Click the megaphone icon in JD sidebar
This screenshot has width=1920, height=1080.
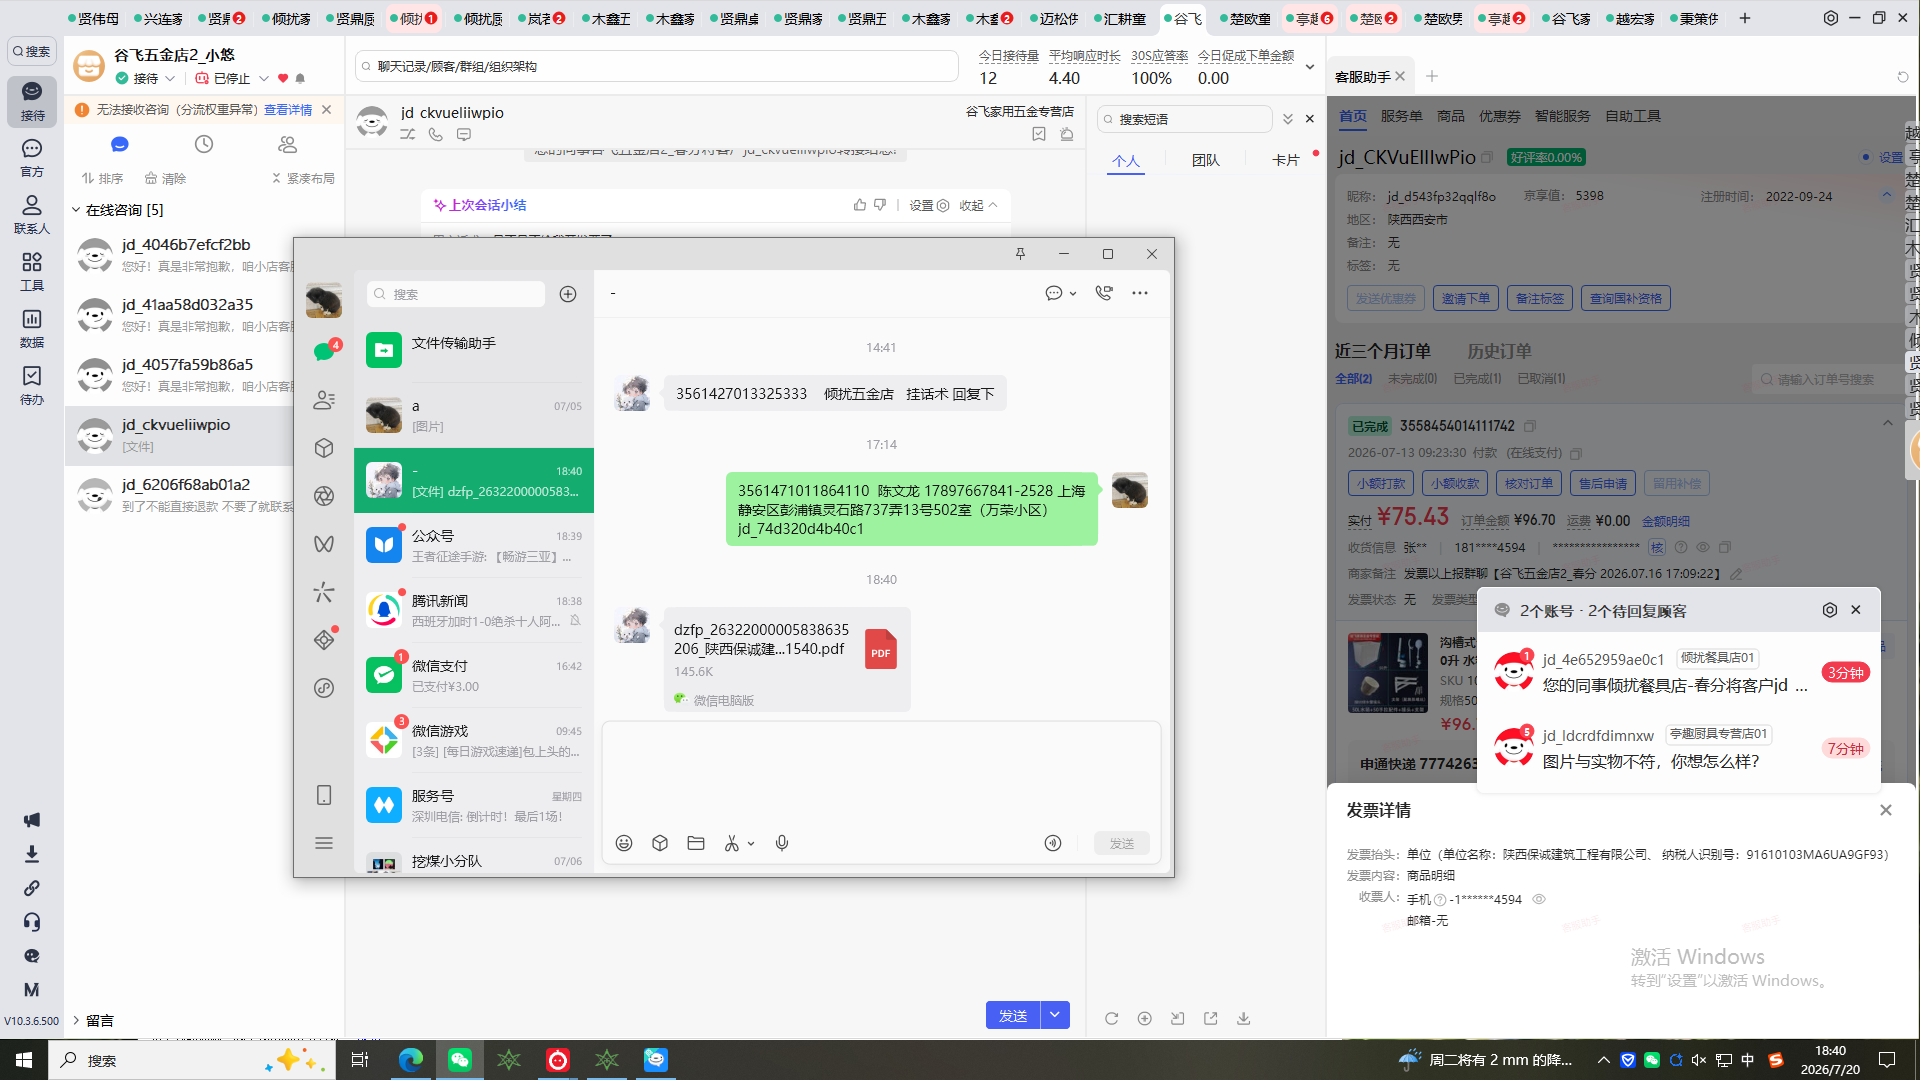32,820
